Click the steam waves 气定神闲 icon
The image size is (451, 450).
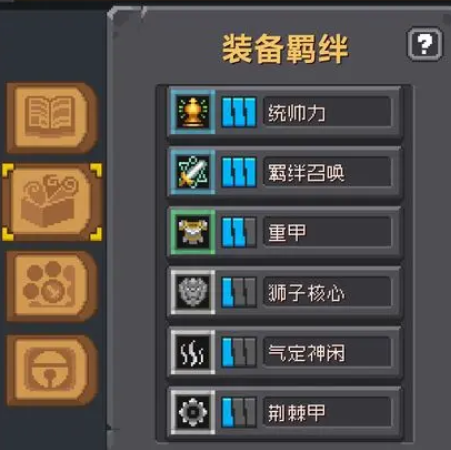click(x=193, y=352)
